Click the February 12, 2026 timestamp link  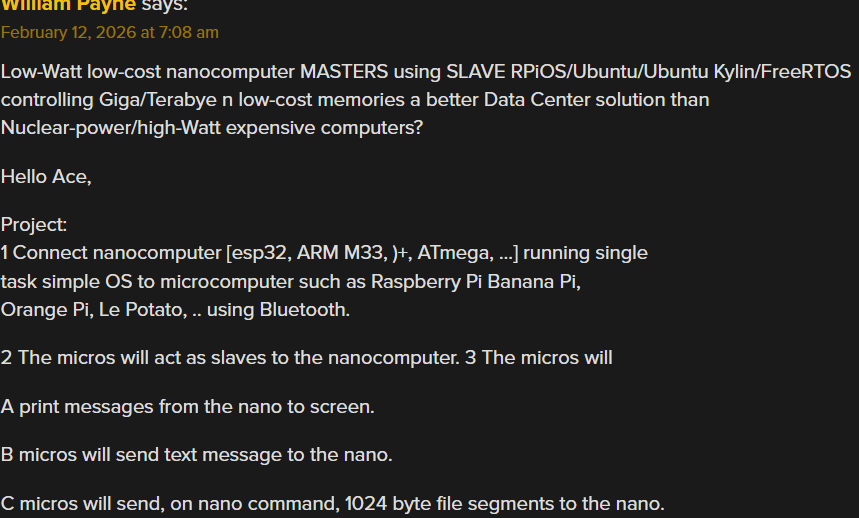110,32
